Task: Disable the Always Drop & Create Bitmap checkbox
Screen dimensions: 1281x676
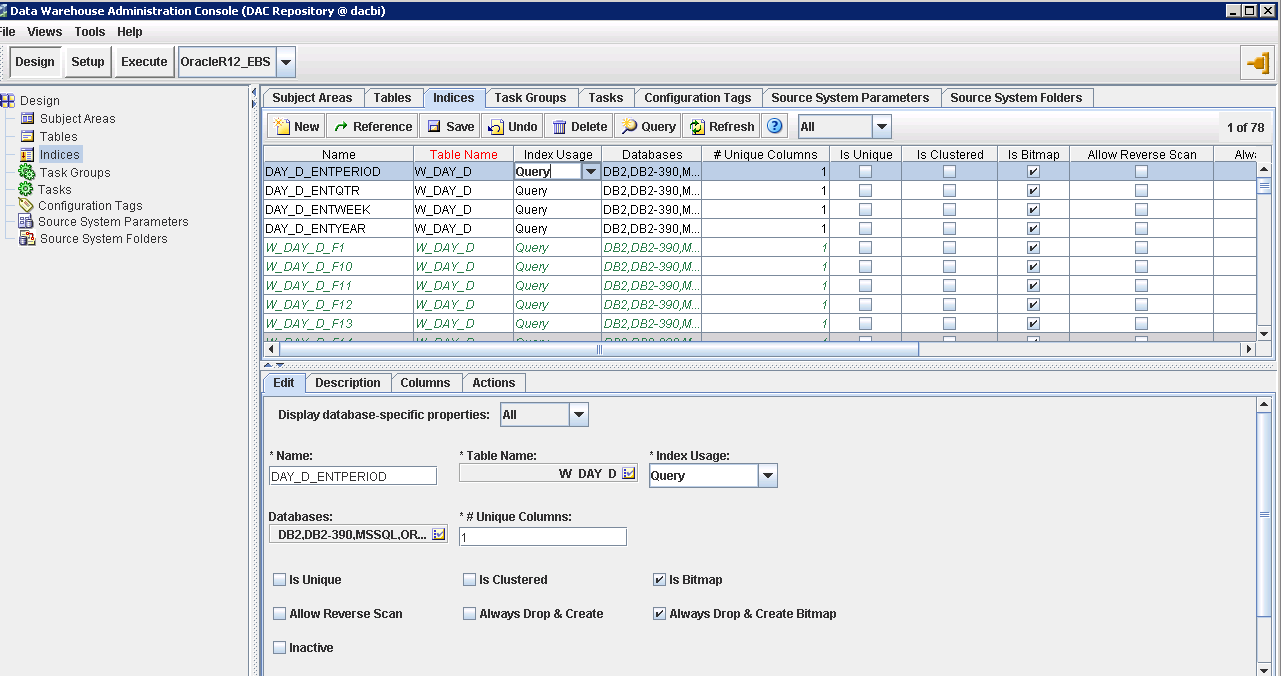Action: pos(658,613)
